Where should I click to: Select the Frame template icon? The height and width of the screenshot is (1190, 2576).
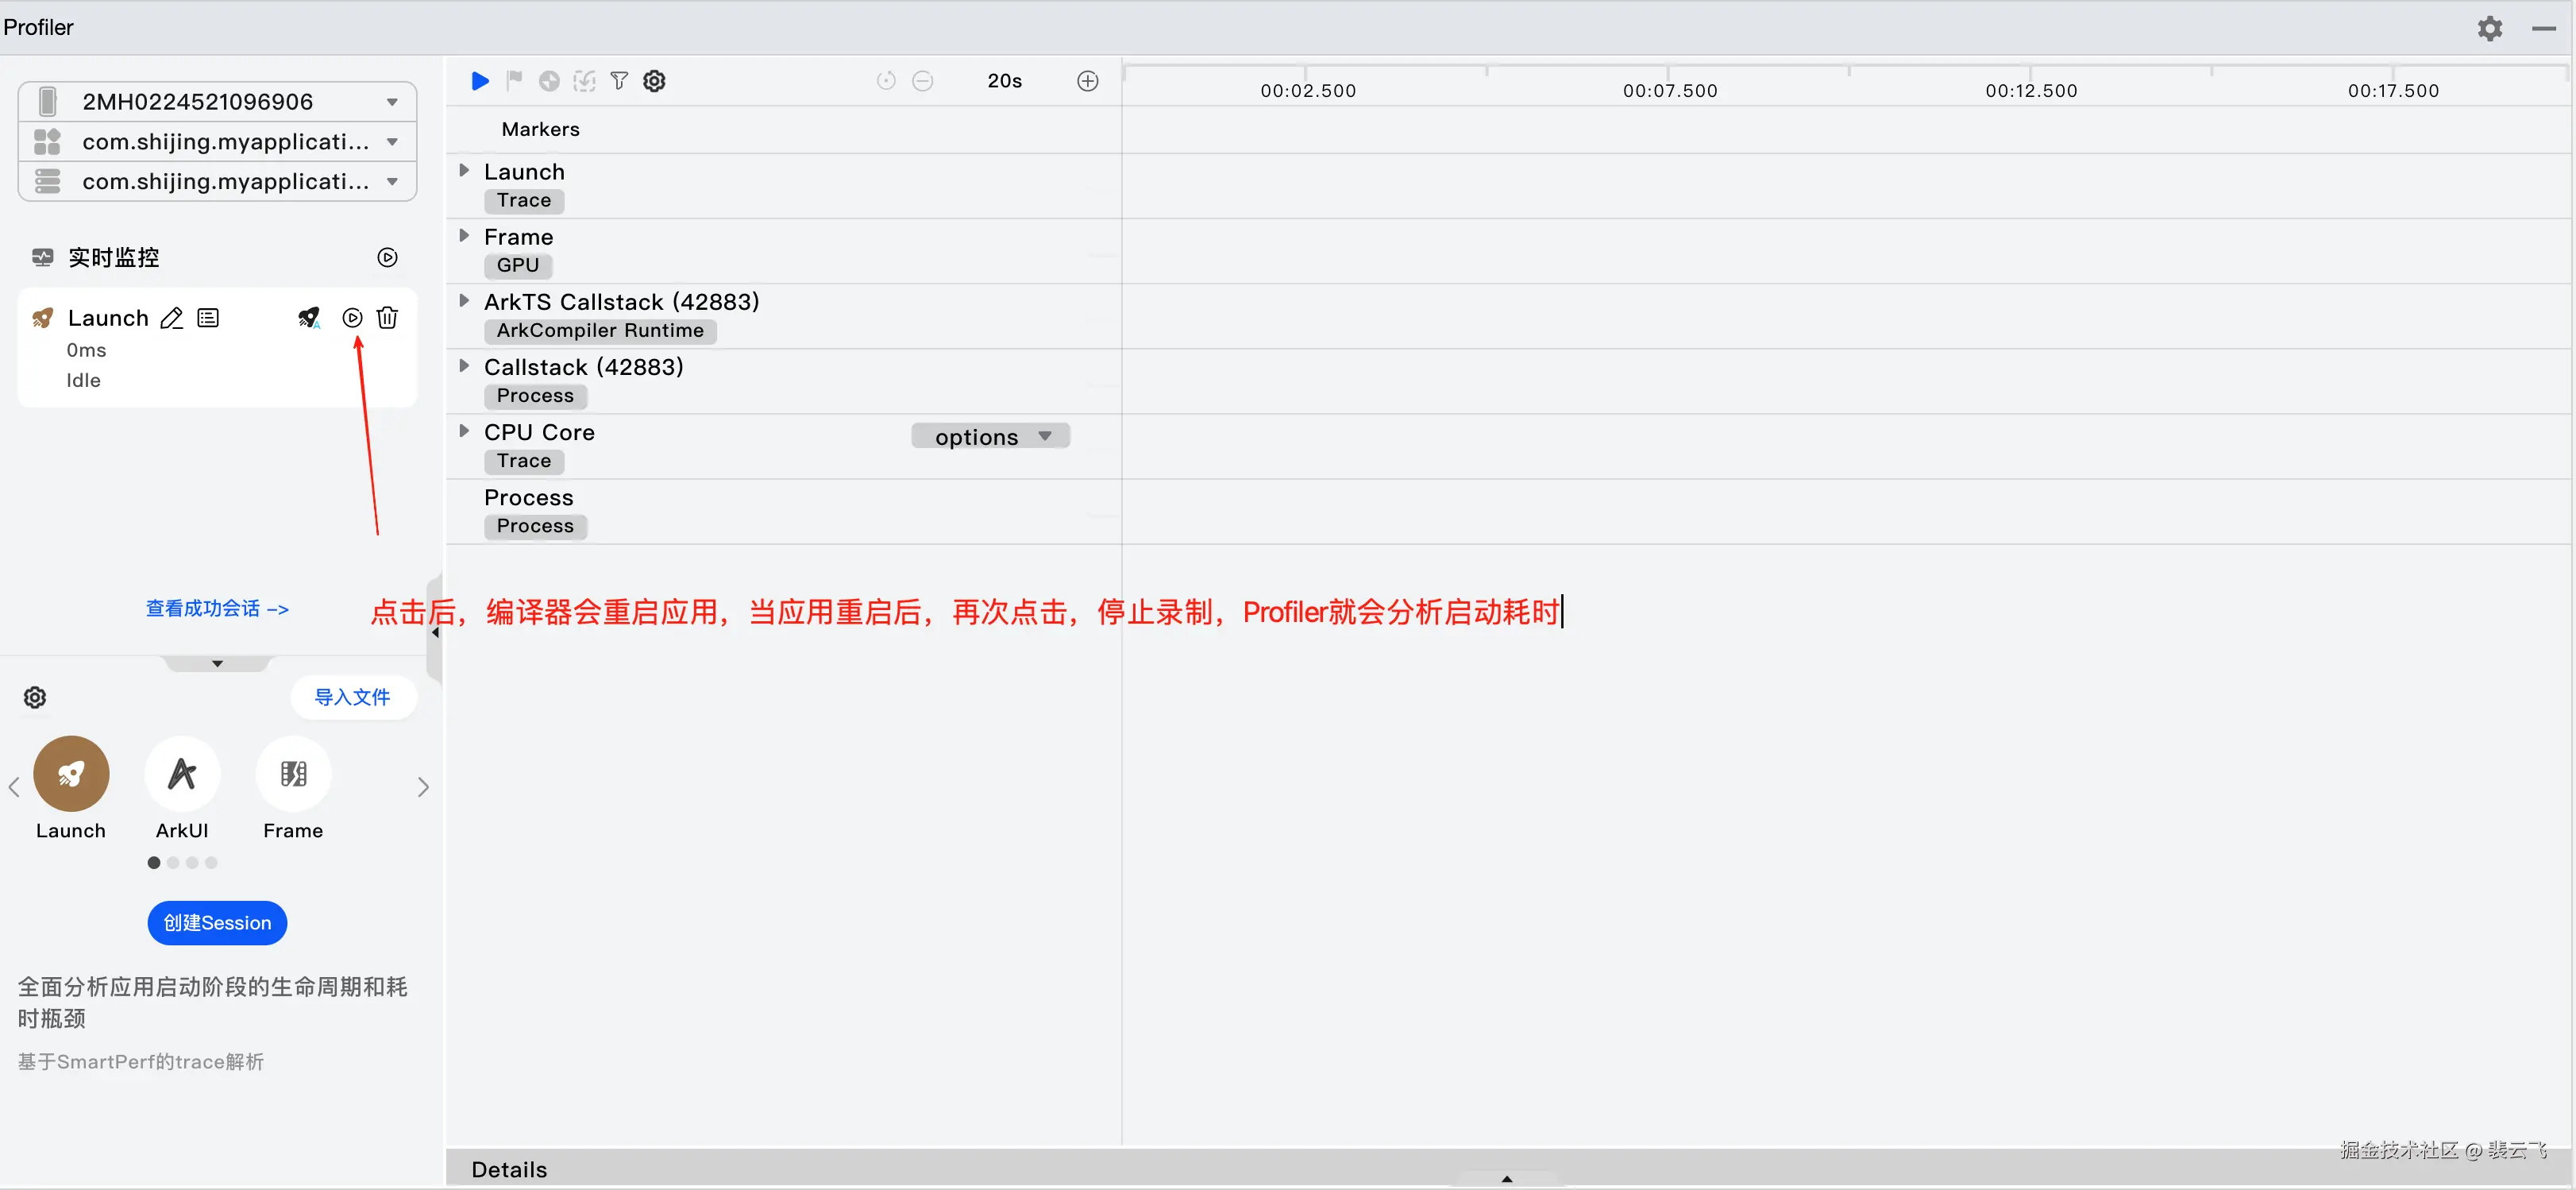pos(293,774)
